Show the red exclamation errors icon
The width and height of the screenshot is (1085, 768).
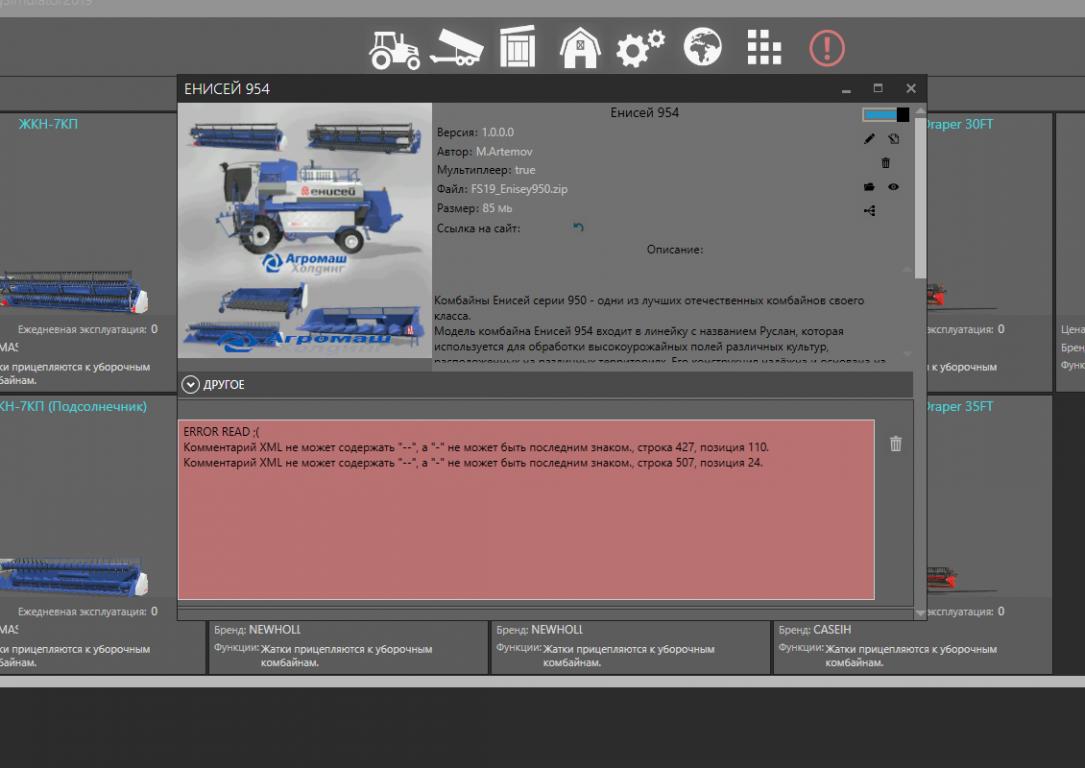[827, 48]
